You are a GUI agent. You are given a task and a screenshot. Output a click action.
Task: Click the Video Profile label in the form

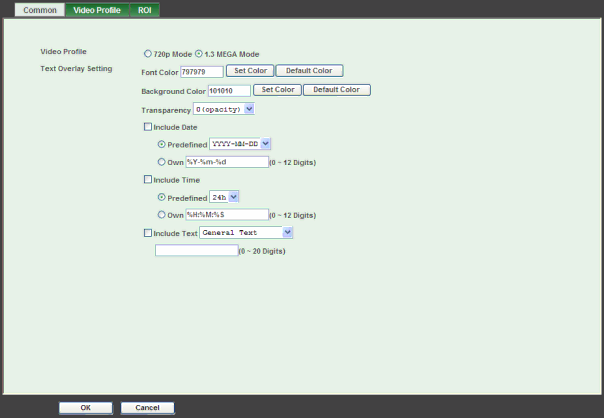[x=64, y=52]
